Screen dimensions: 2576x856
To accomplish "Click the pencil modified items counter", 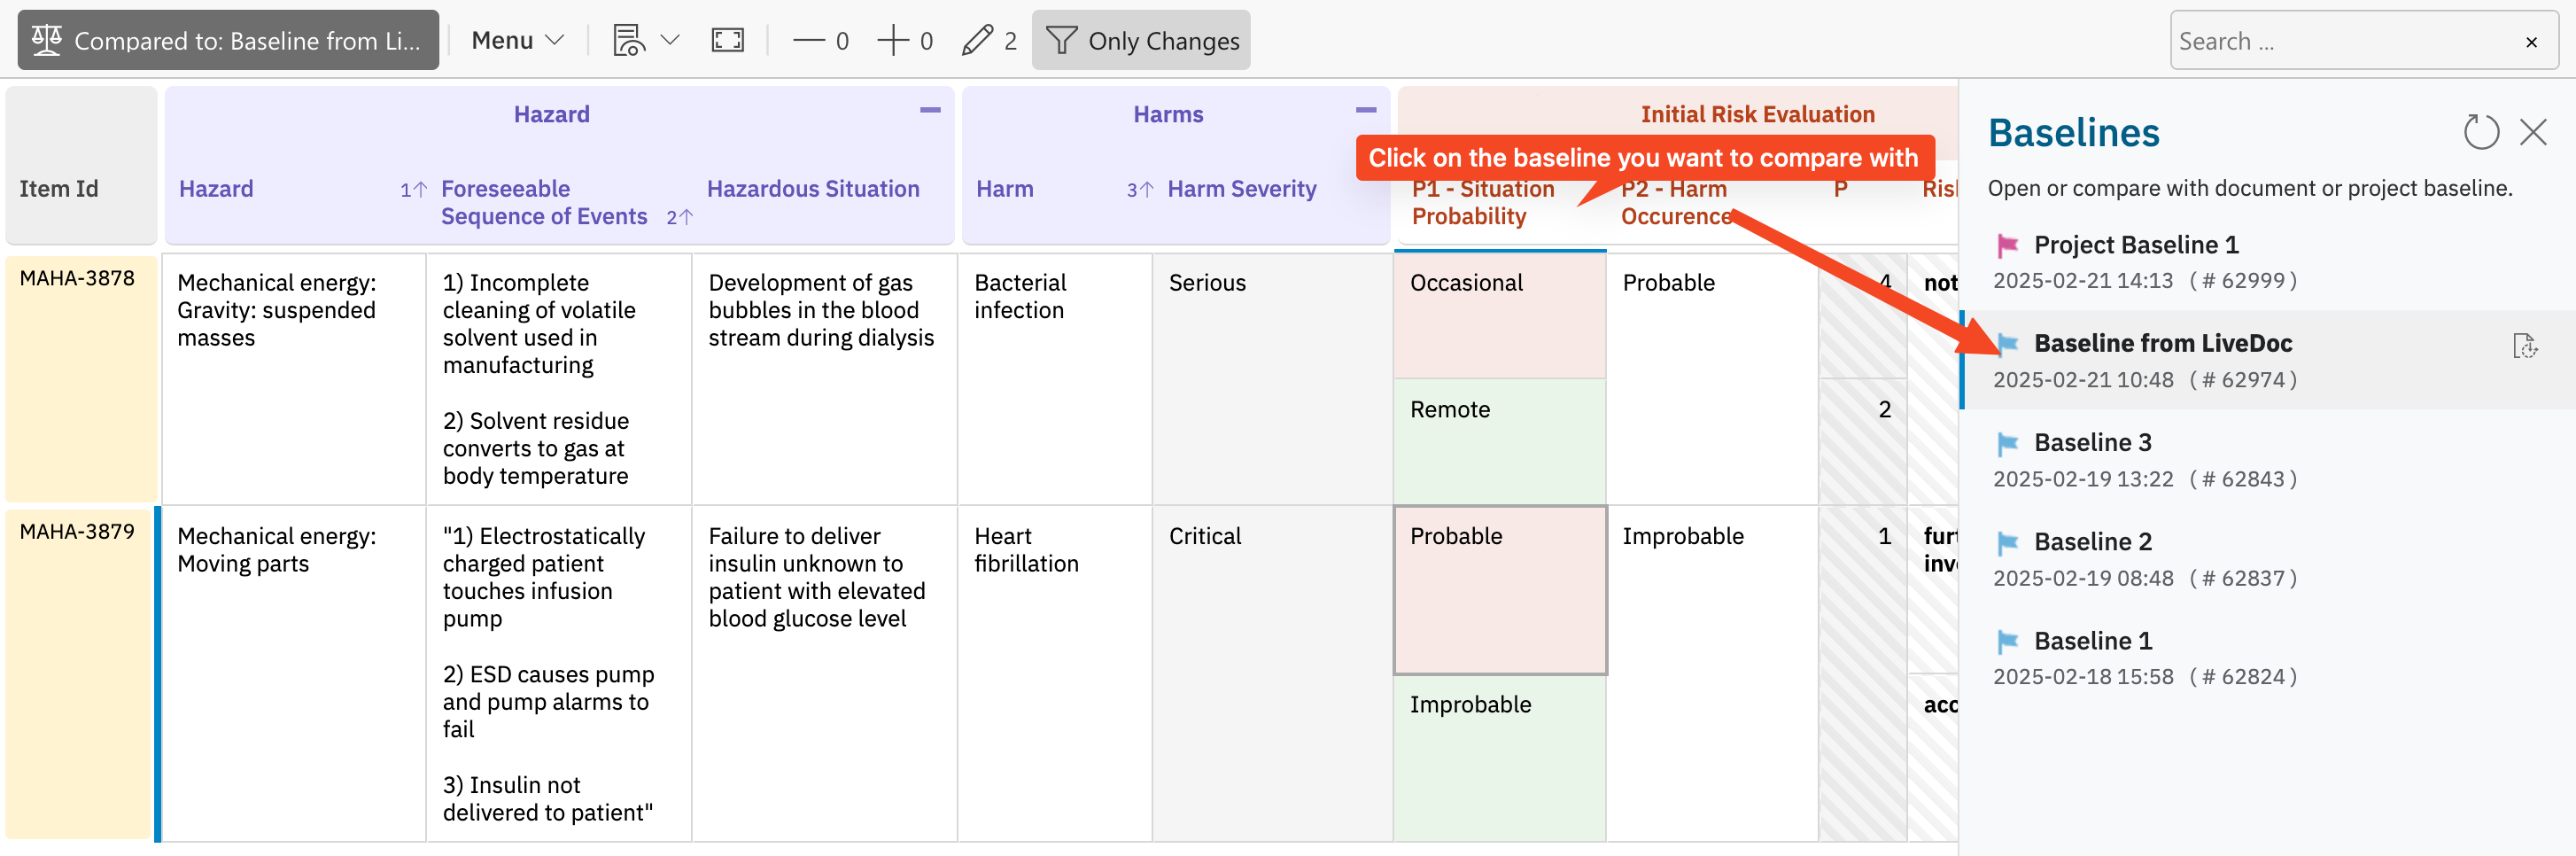I will pyautogui.click(x=989, y=40).
